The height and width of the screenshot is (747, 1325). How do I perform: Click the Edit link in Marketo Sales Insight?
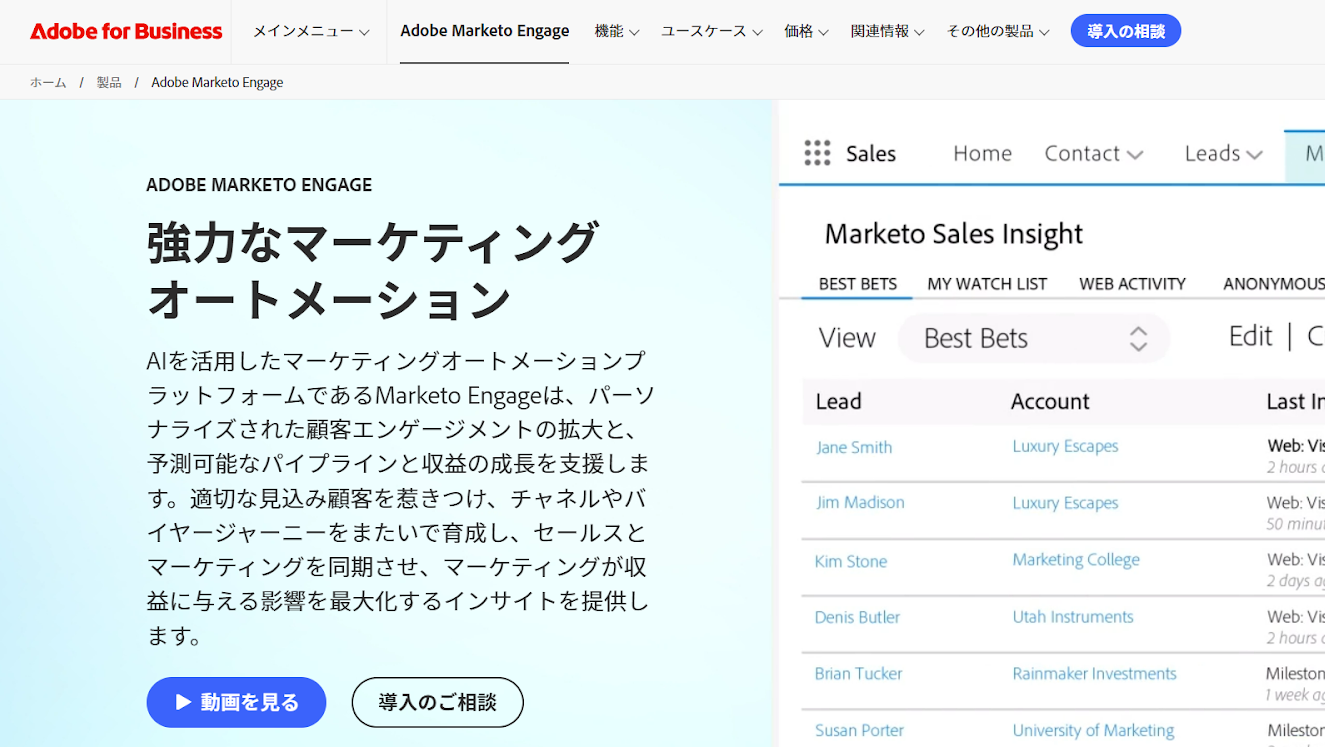[x=1250, y=336]
